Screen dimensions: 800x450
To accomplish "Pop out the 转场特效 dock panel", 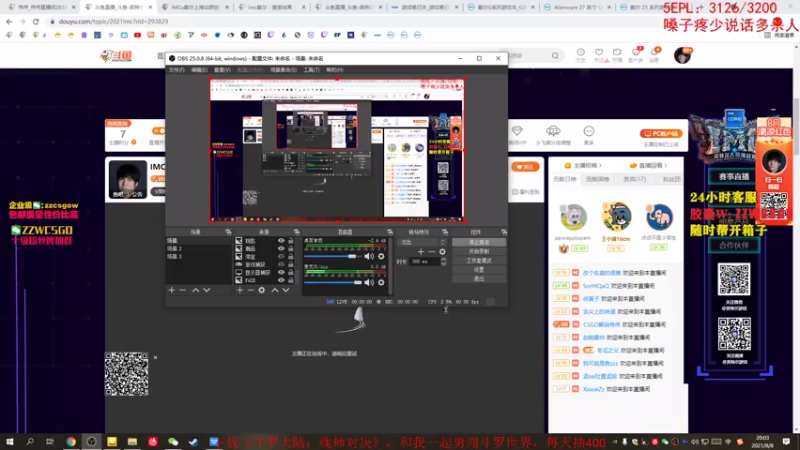I will click(445, 232).
